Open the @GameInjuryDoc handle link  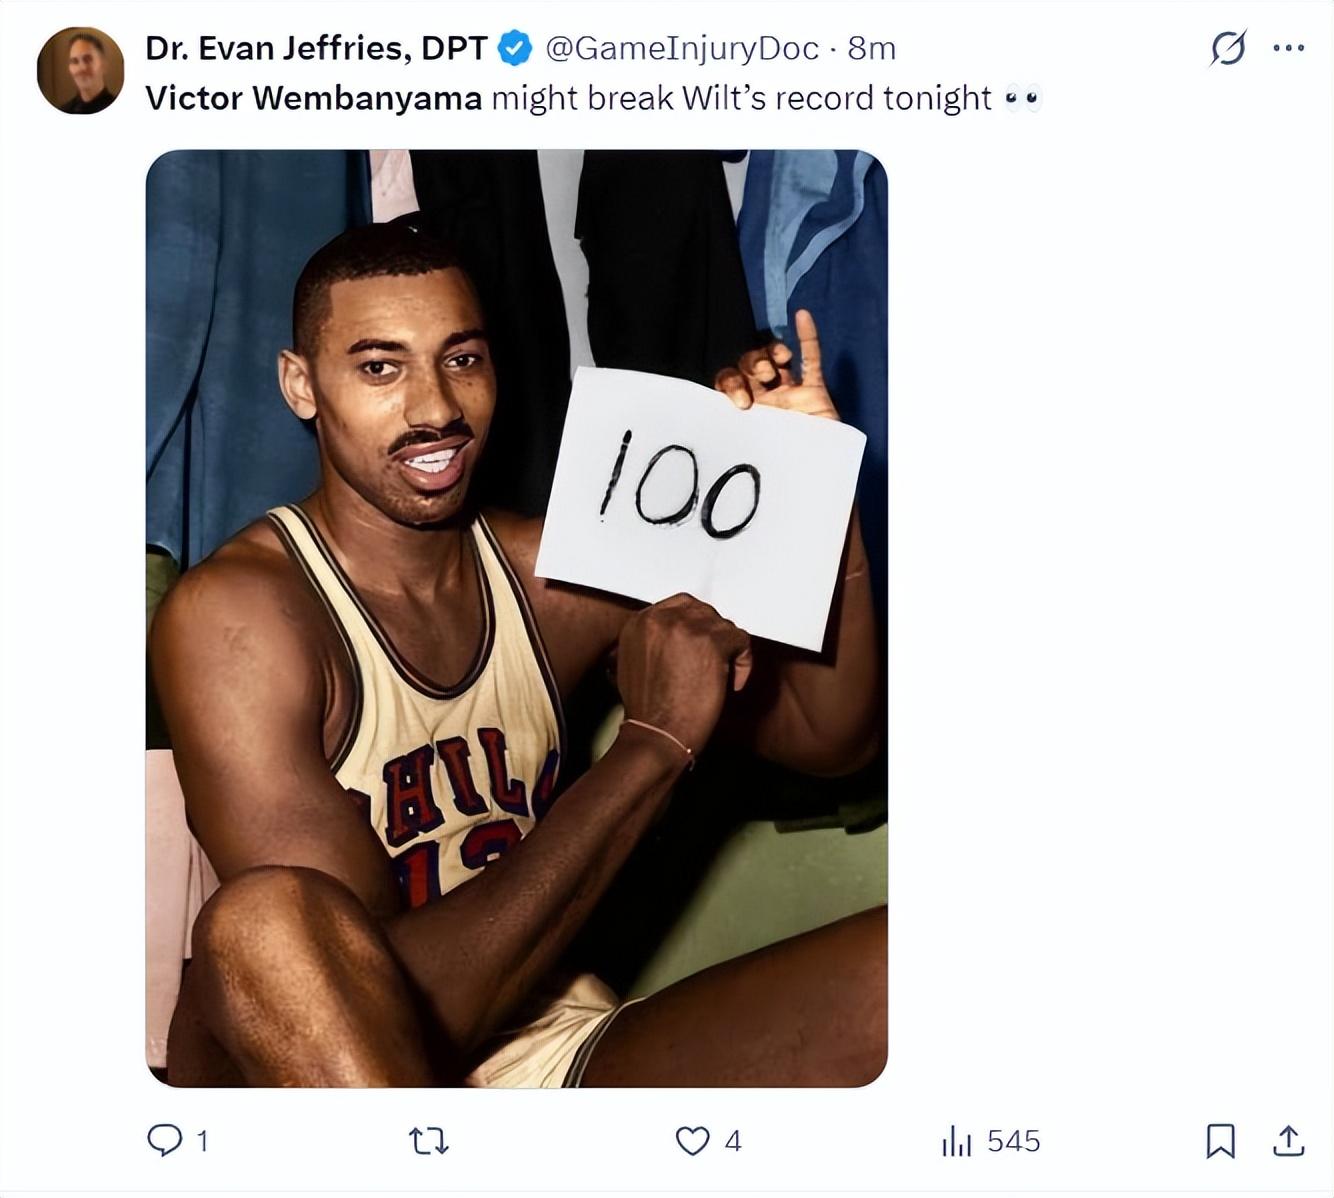pos(682,48)
